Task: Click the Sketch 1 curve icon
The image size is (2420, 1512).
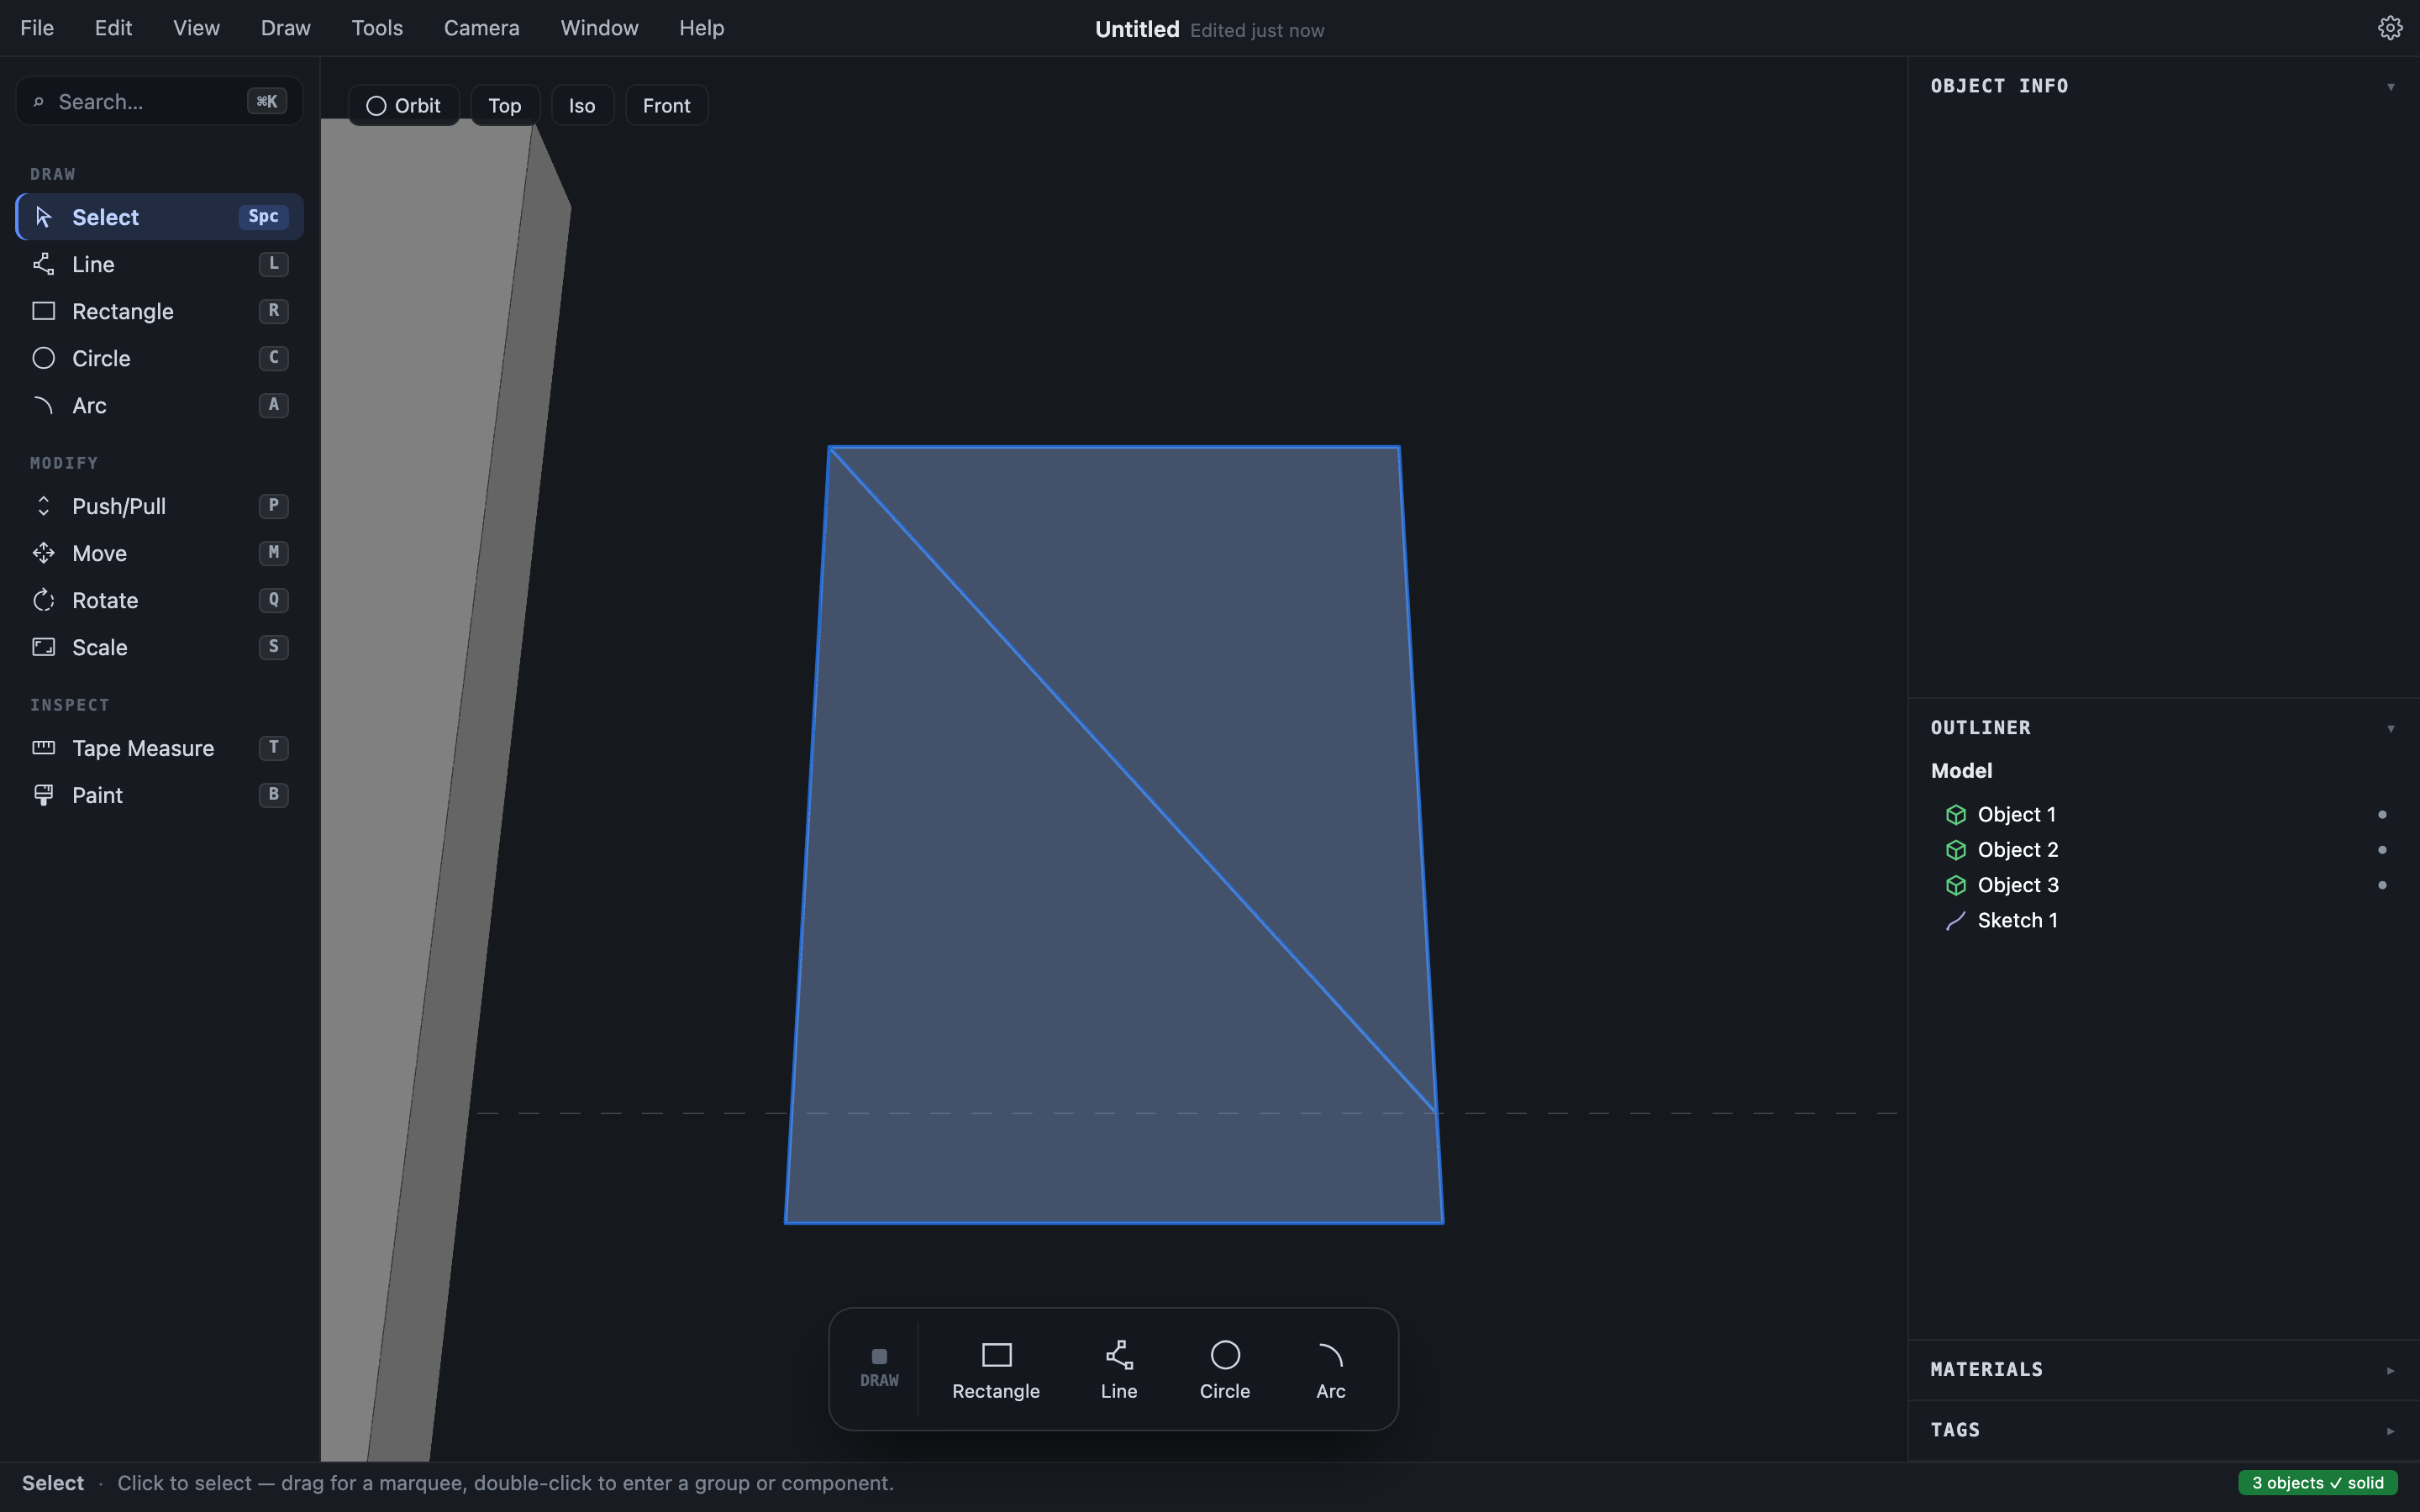Action: [1955, 921]
